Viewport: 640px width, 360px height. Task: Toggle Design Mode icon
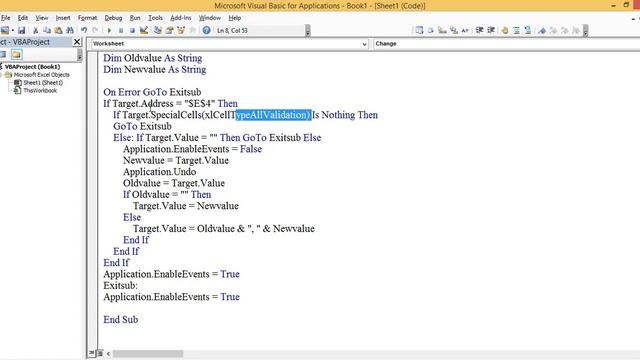[144, 30]
